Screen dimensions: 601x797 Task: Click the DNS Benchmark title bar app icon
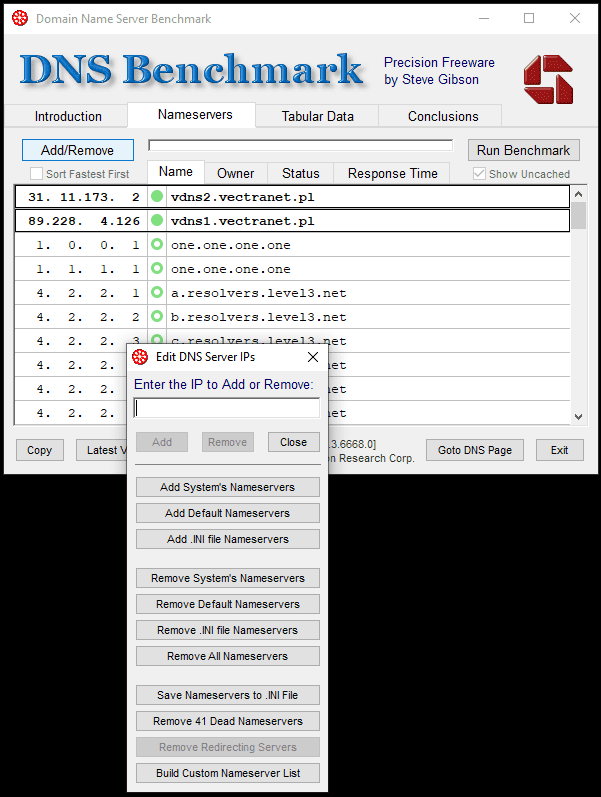coord(20,18)
